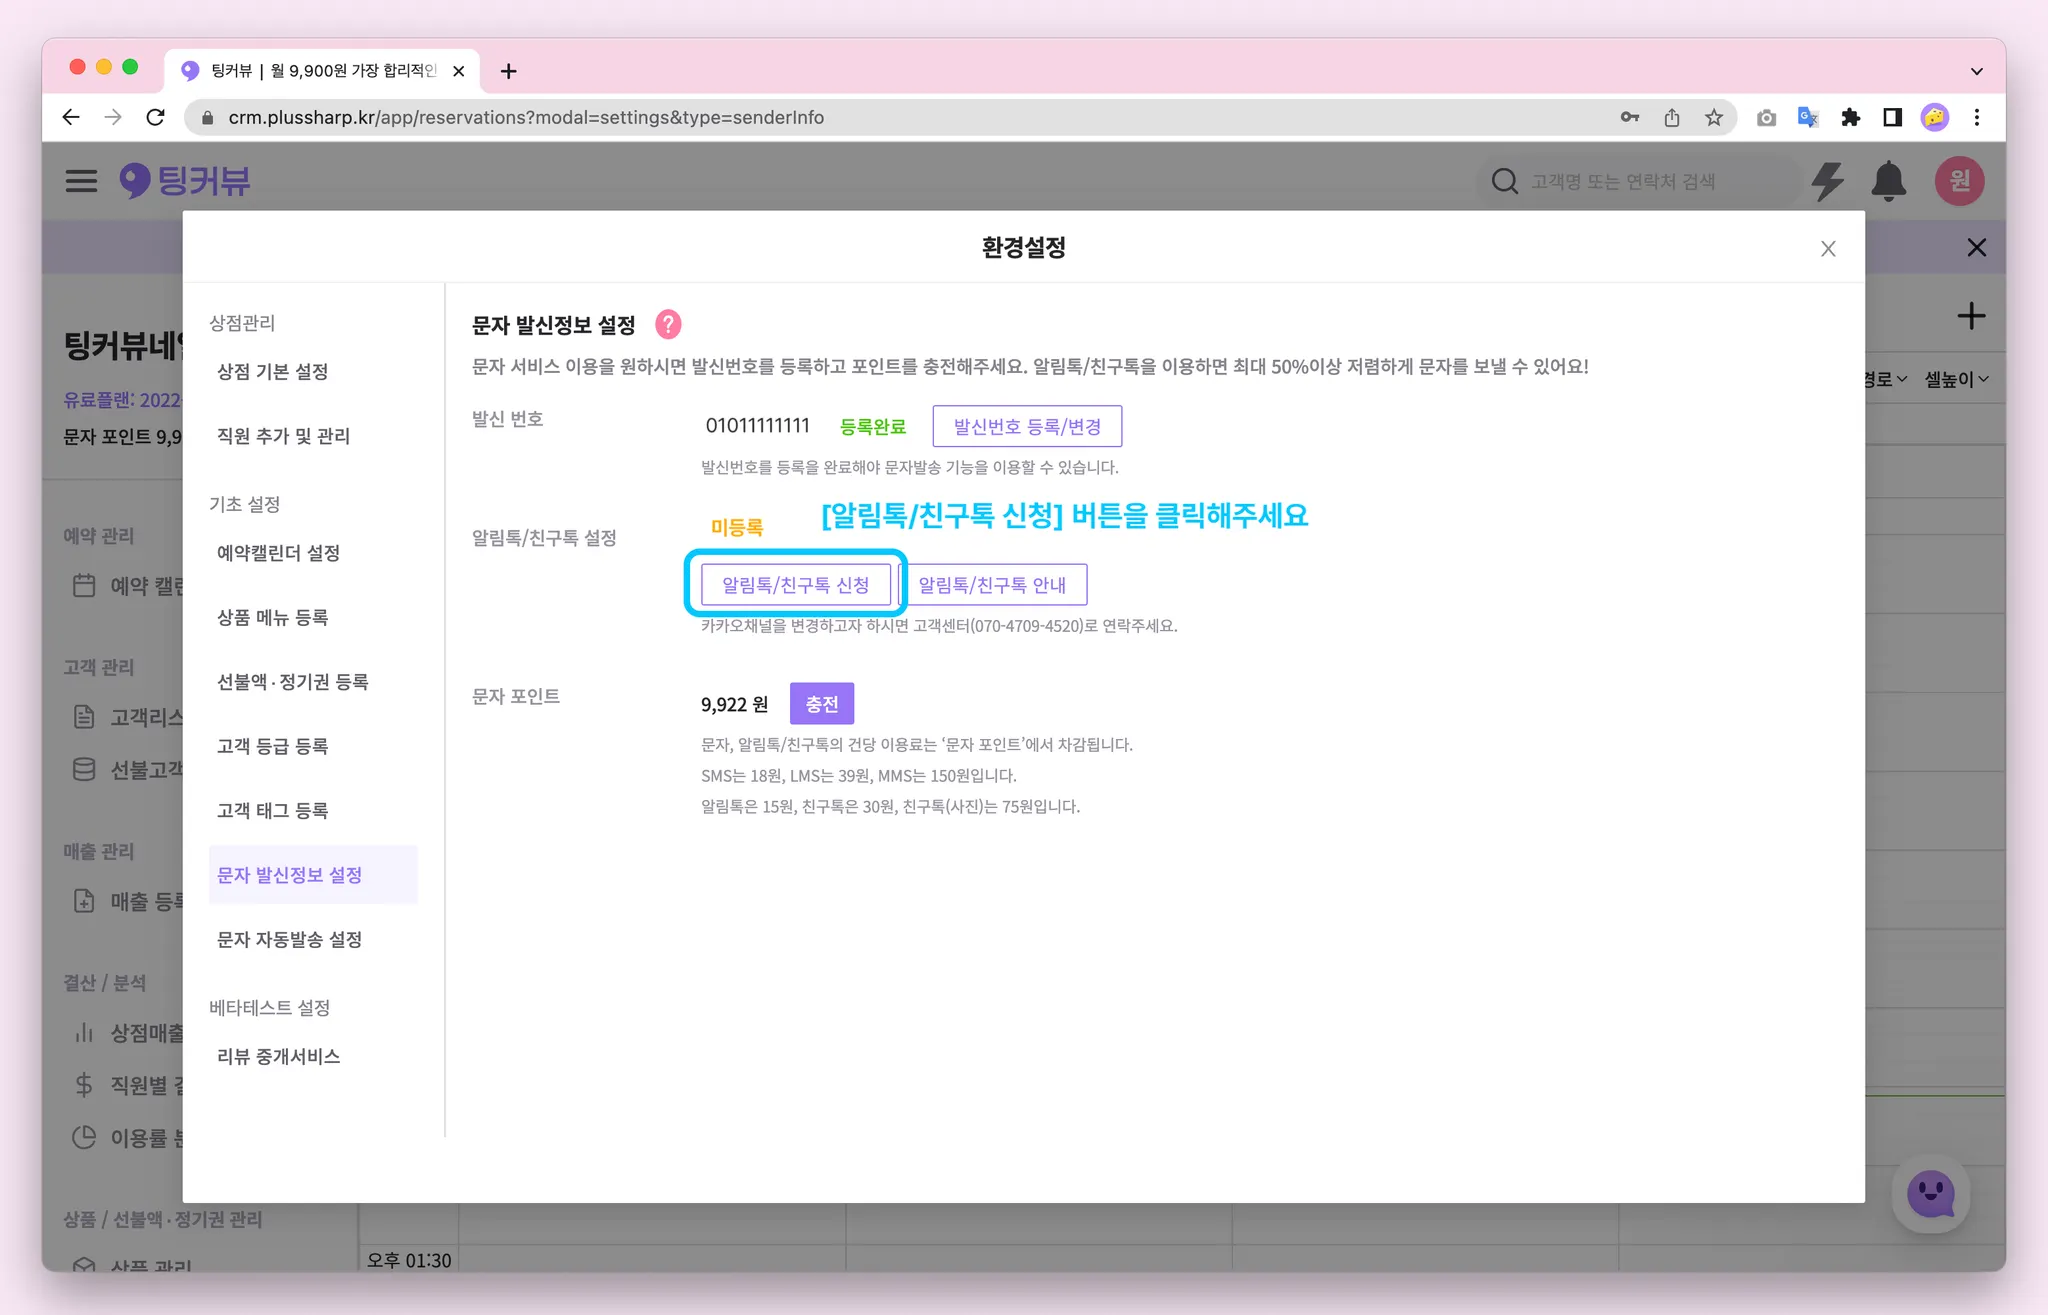2048x1315 pixels.
Task: Close the settings modal with X
Action: coord(1828,249)
